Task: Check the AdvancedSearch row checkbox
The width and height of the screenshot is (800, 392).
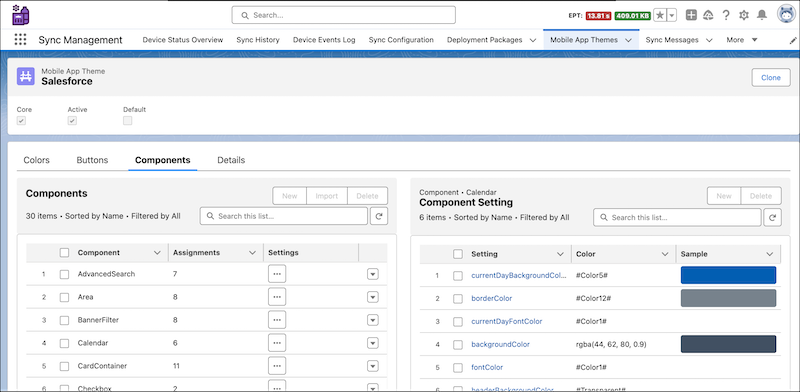Action: click(x=64, y=275)
